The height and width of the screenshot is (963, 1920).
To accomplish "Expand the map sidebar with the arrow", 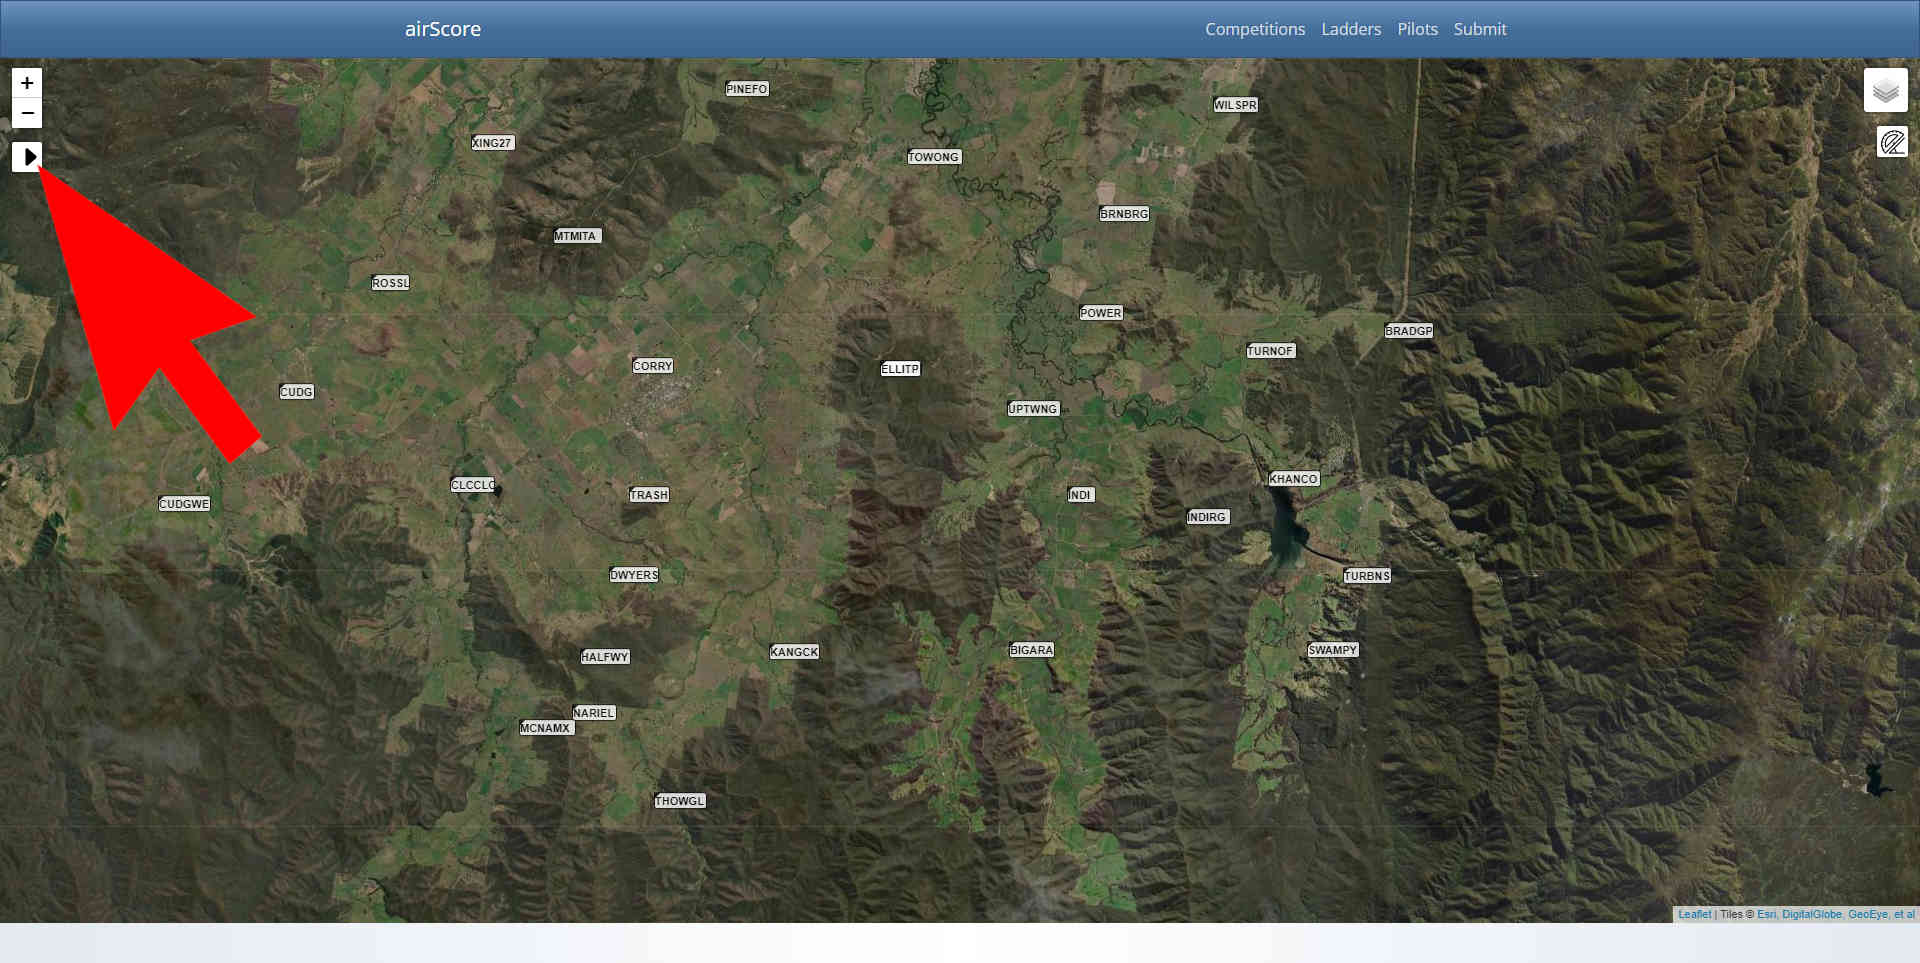I will [x=27, y=157].
